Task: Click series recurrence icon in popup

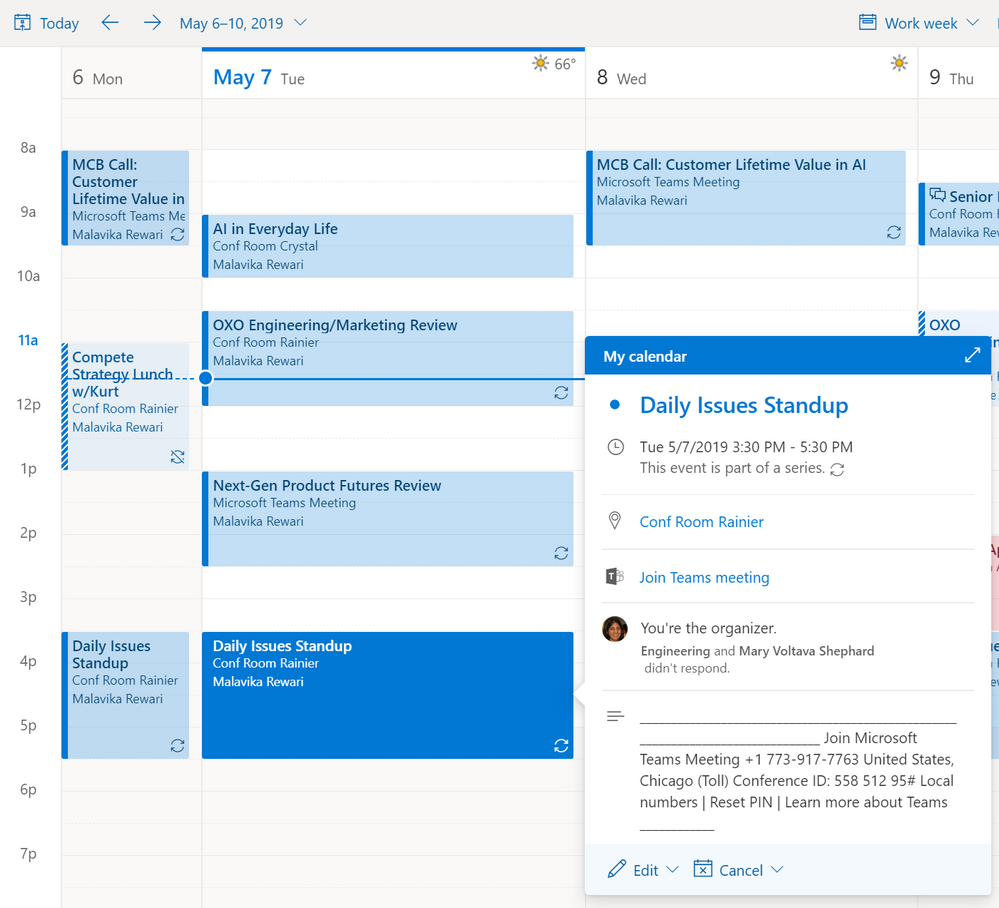Action: tap(837, 469)
